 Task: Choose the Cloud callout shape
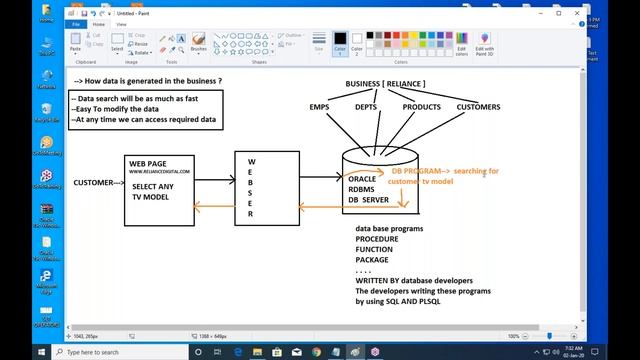[x=265, y=52]
